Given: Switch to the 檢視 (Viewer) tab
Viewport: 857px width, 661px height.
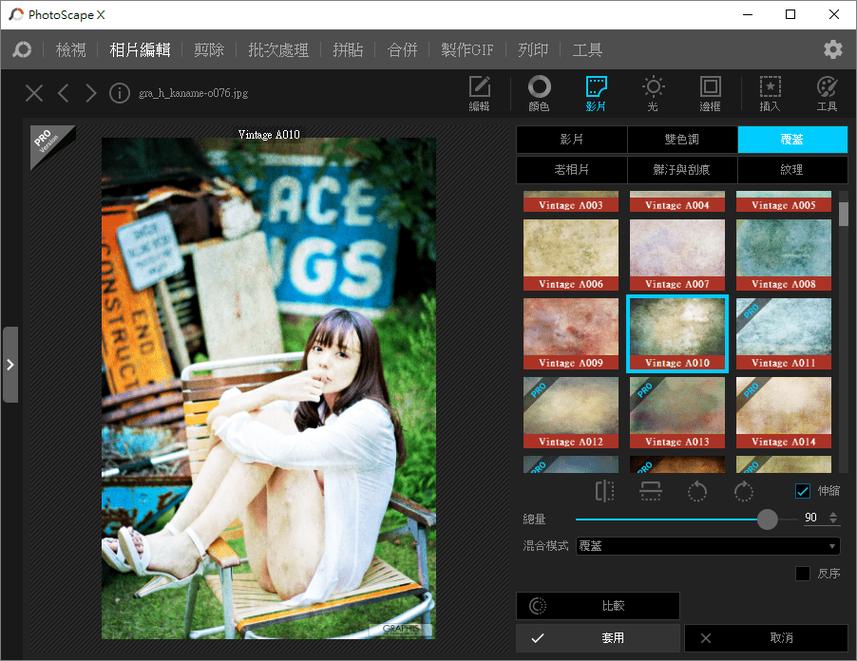Looking at the screenshot, I should point(71,50).
